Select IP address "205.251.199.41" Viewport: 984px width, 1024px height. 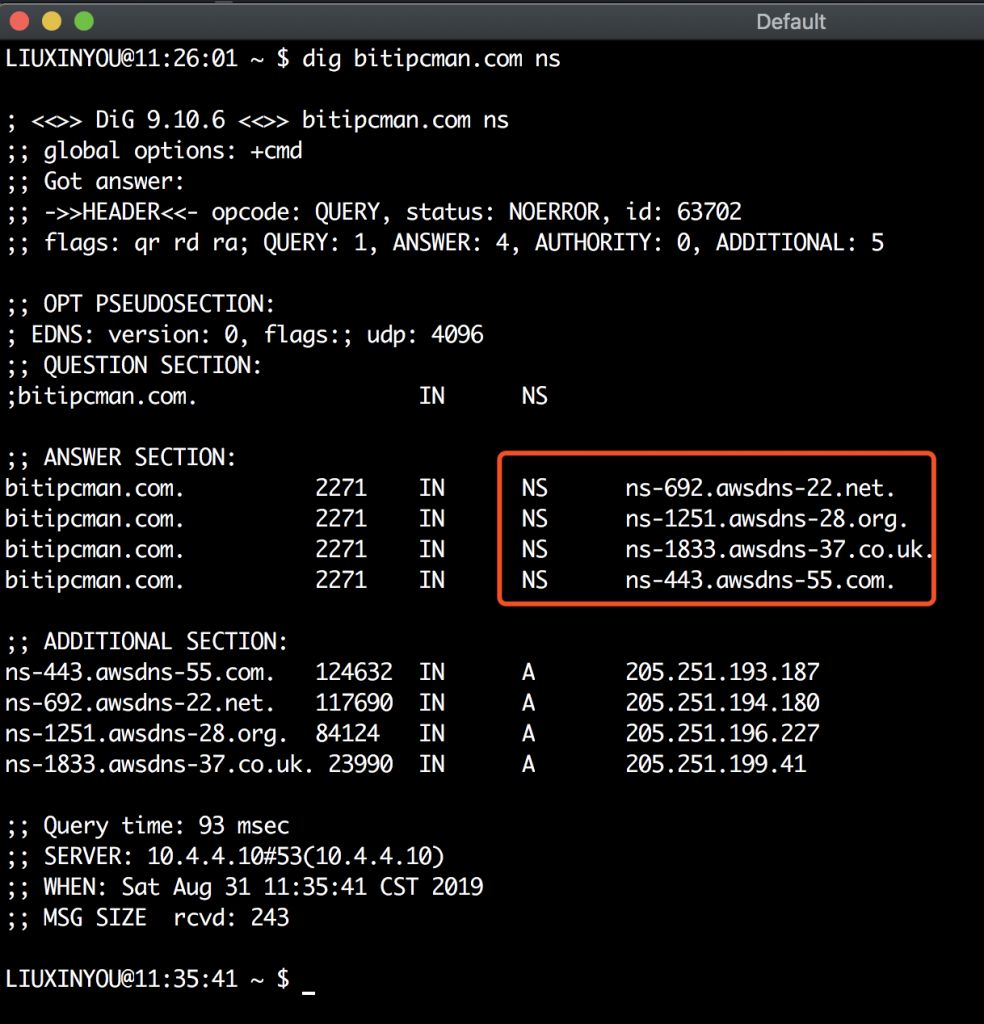pyautogui.click(x=716, y=765)
